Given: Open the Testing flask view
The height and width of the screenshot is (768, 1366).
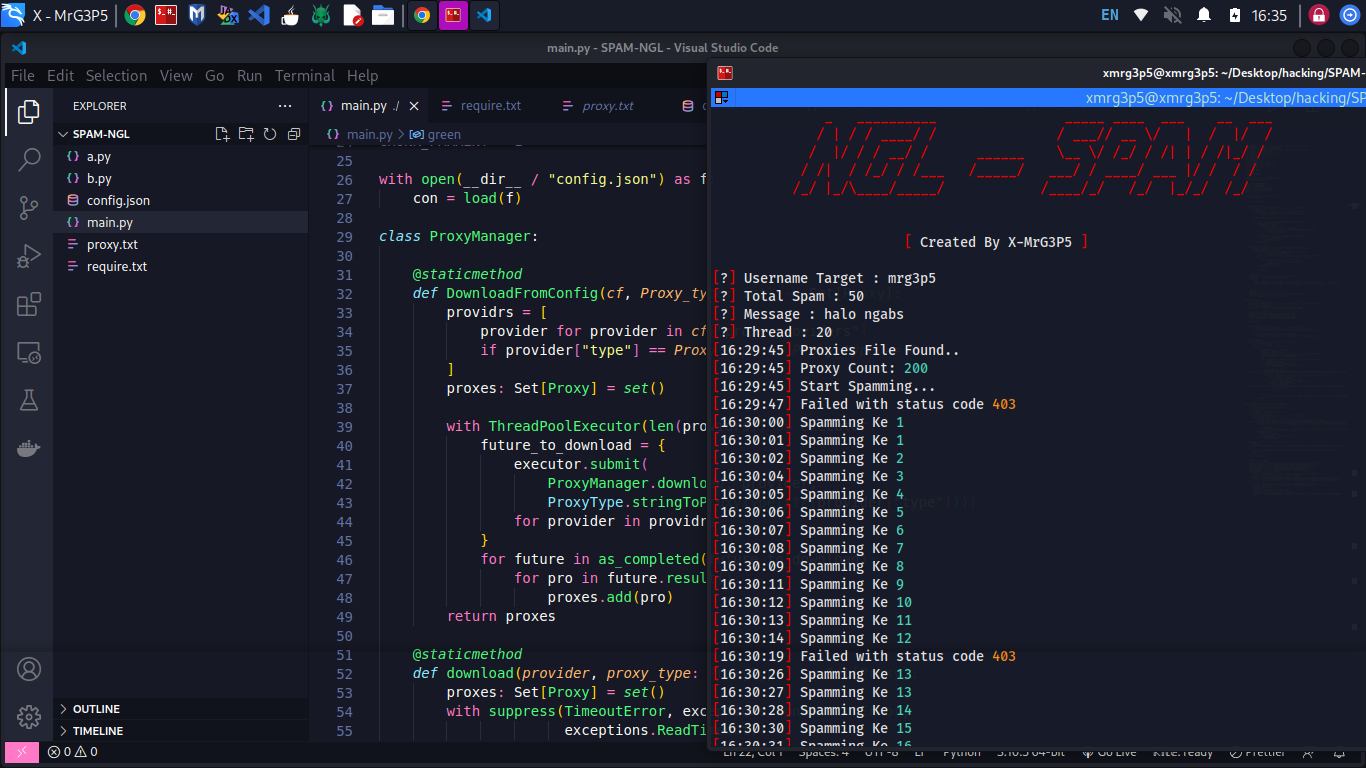Looking at the screenshot, I should click(x=29, y=400).
